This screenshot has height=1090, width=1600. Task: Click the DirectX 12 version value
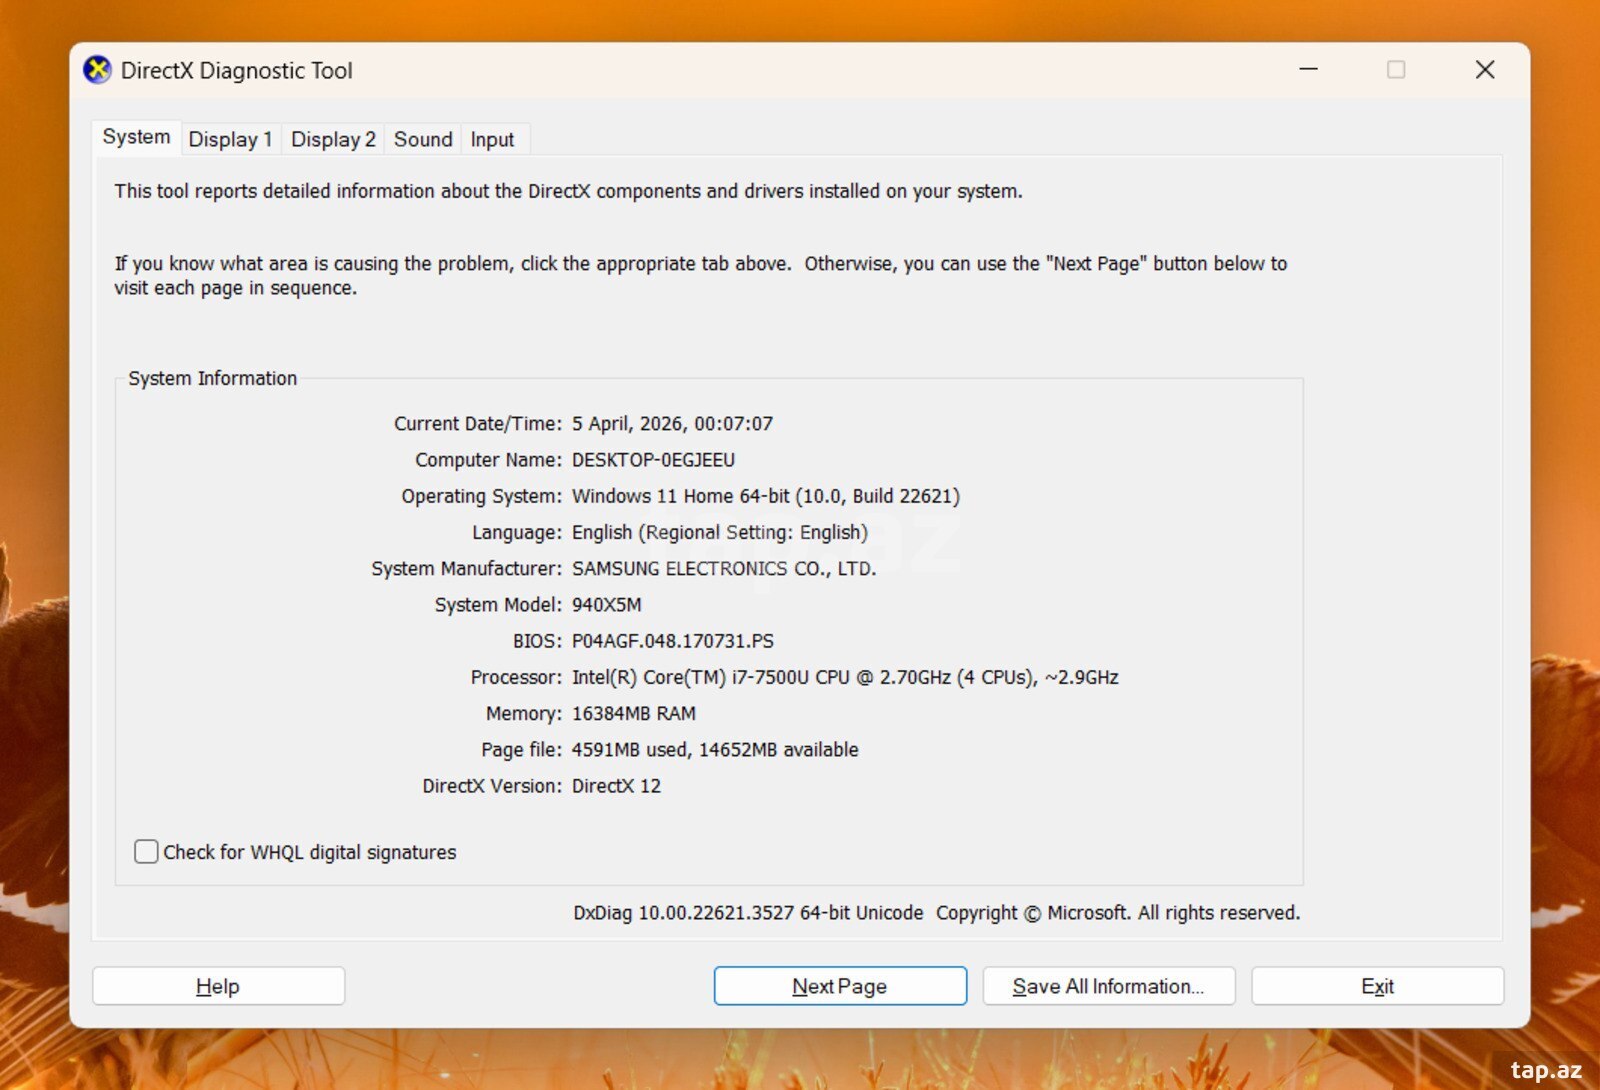[616, 786]
